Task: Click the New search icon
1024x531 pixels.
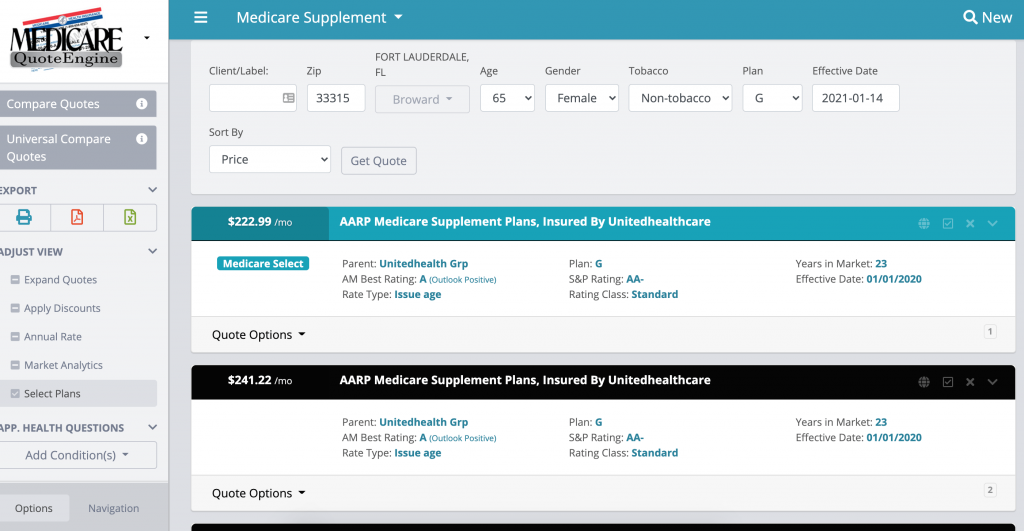Action: (x=987, y=18)
